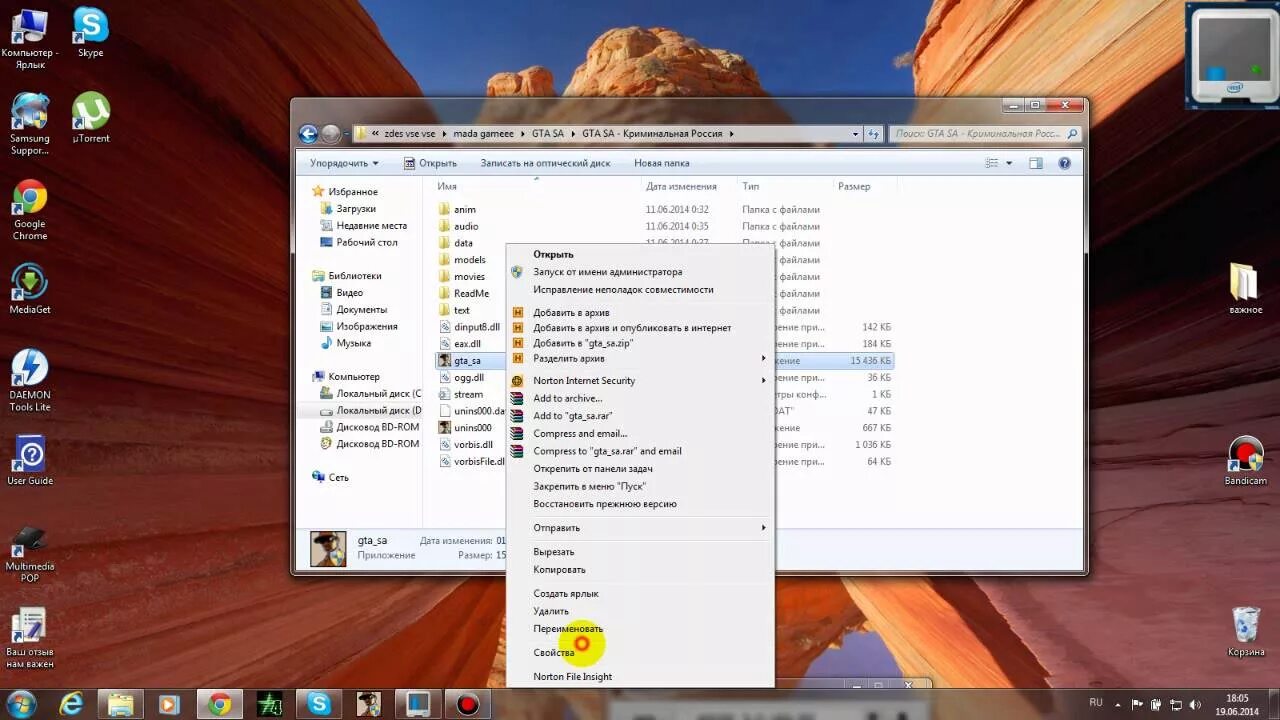Select Переименовать in context menu
The height and width of the screenshot is (720, 1280).
(640, 628)
